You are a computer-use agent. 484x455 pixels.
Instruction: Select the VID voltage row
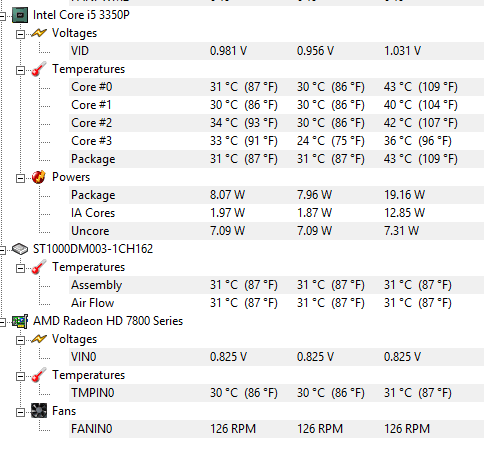tap(276, 51)
